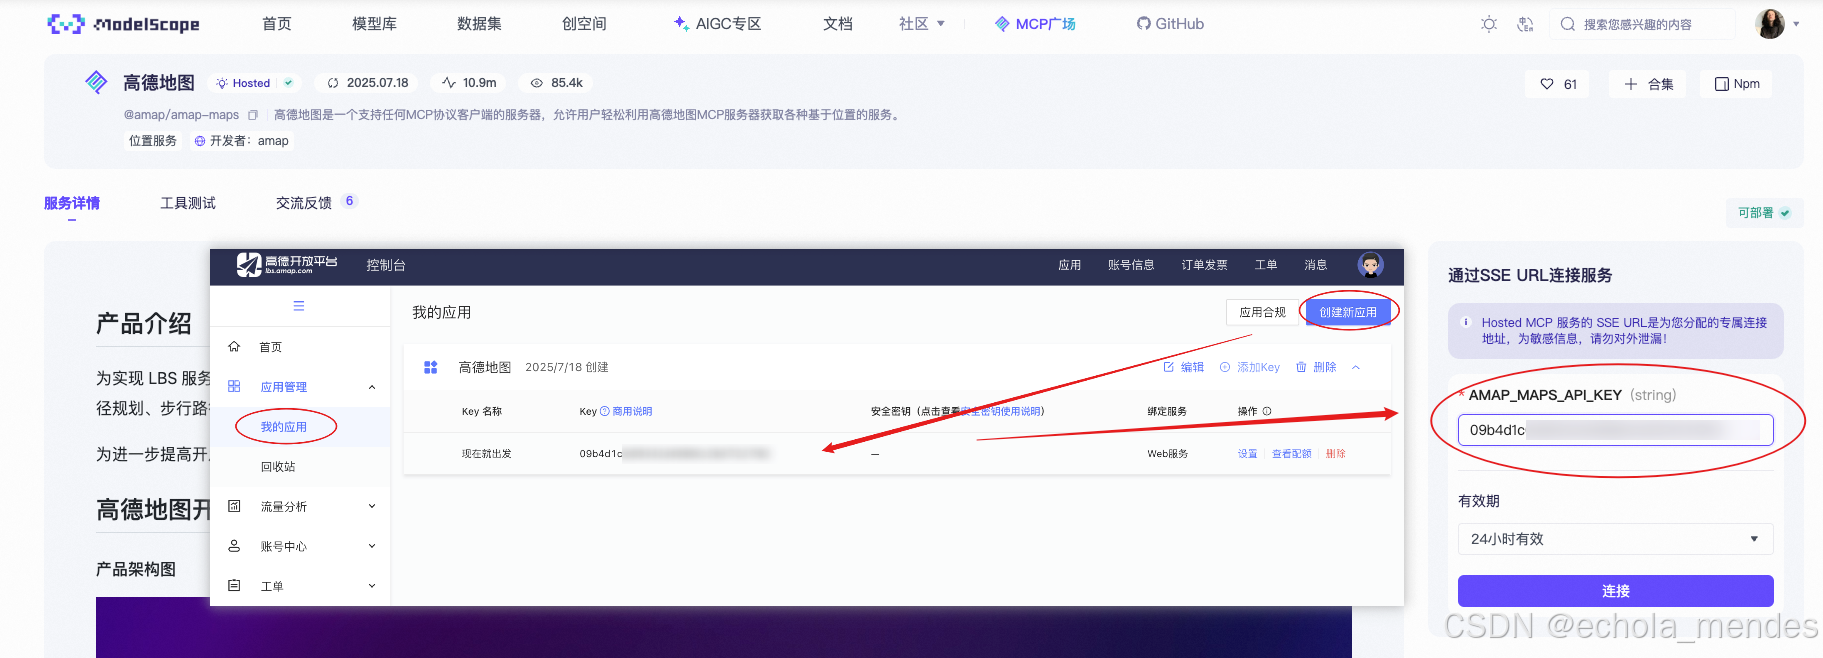The height and width of the screenshot is (658, 1823).
Task: Click the four-square app icon beside 高德地图 2025/7/18
Action: point(431,367)
